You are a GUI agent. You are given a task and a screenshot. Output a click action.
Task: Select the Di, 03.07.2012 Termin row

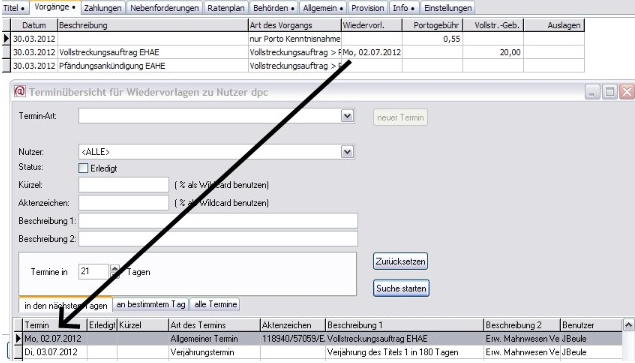tap(318, 352)
